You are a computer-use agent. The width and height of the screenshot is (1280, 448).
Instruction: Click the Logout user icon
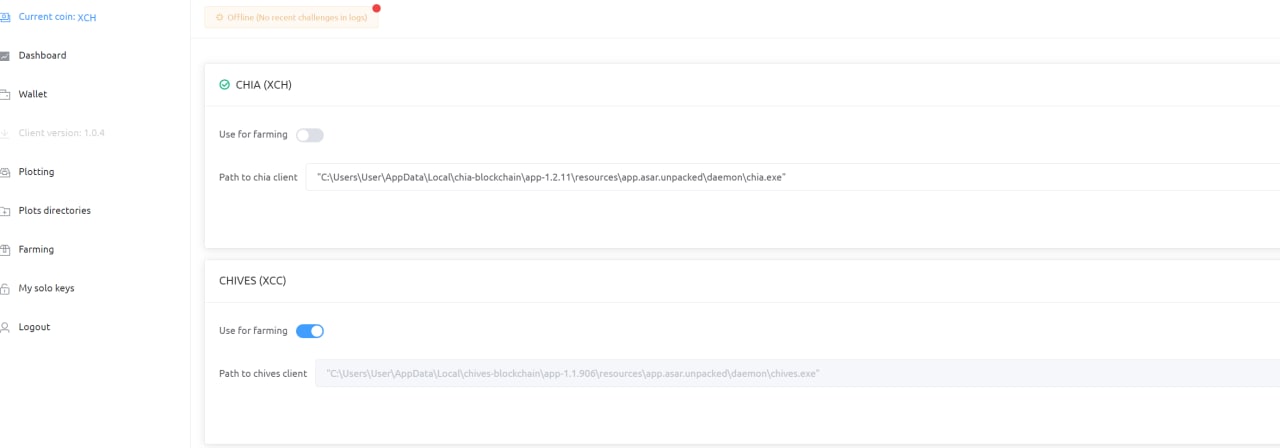click(x=4, y=327)
